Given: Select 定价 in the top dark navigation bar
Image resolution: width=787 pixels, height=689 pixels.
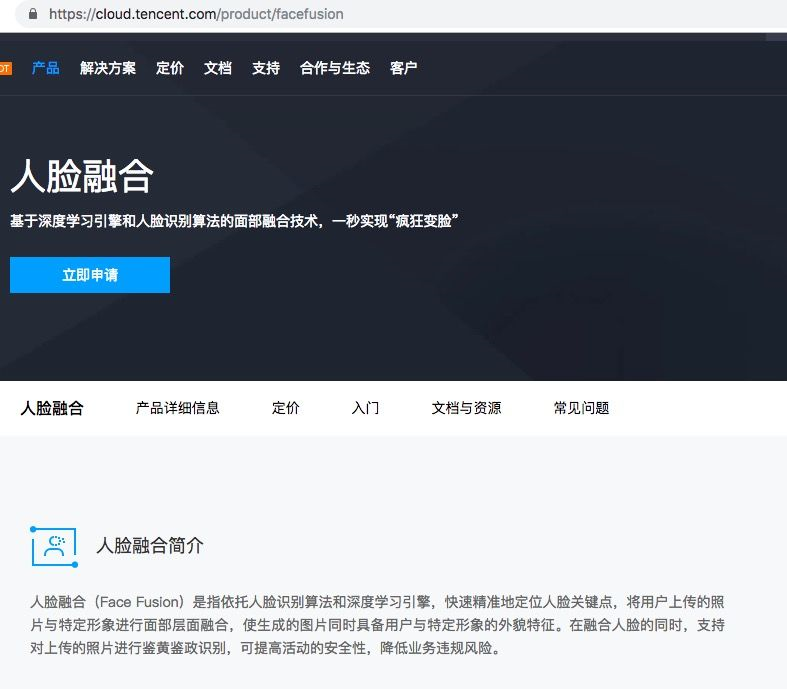Looking at the screenshot, I should 170,68.
